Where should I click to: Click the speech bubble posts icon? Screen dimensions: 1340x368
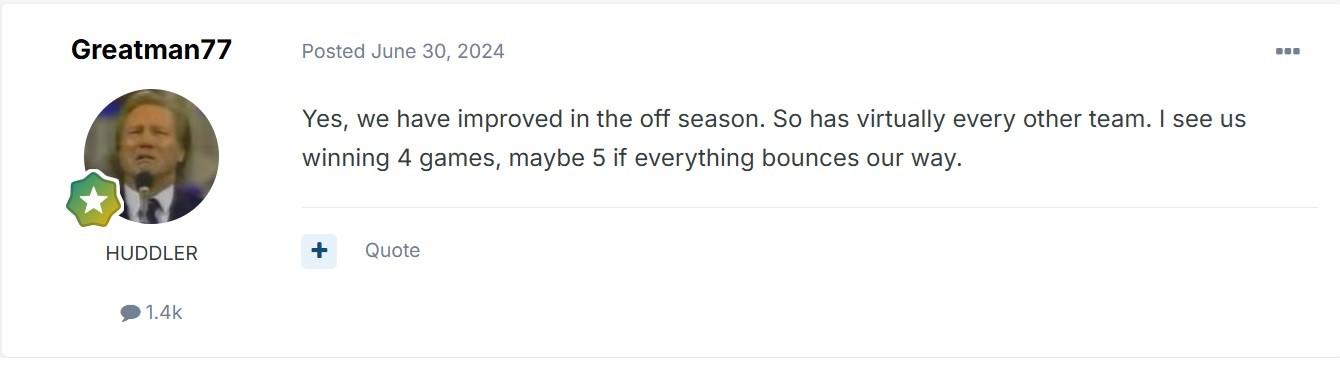click(130, 313)
